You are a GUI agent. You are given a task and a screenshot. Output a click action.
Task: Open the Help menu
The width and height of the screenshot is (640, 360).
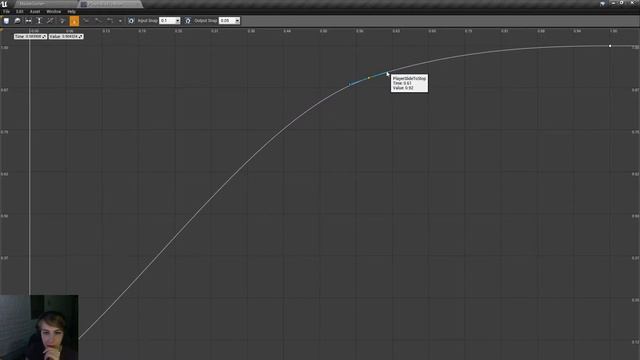pyautogui.click(x=71, y=11)
